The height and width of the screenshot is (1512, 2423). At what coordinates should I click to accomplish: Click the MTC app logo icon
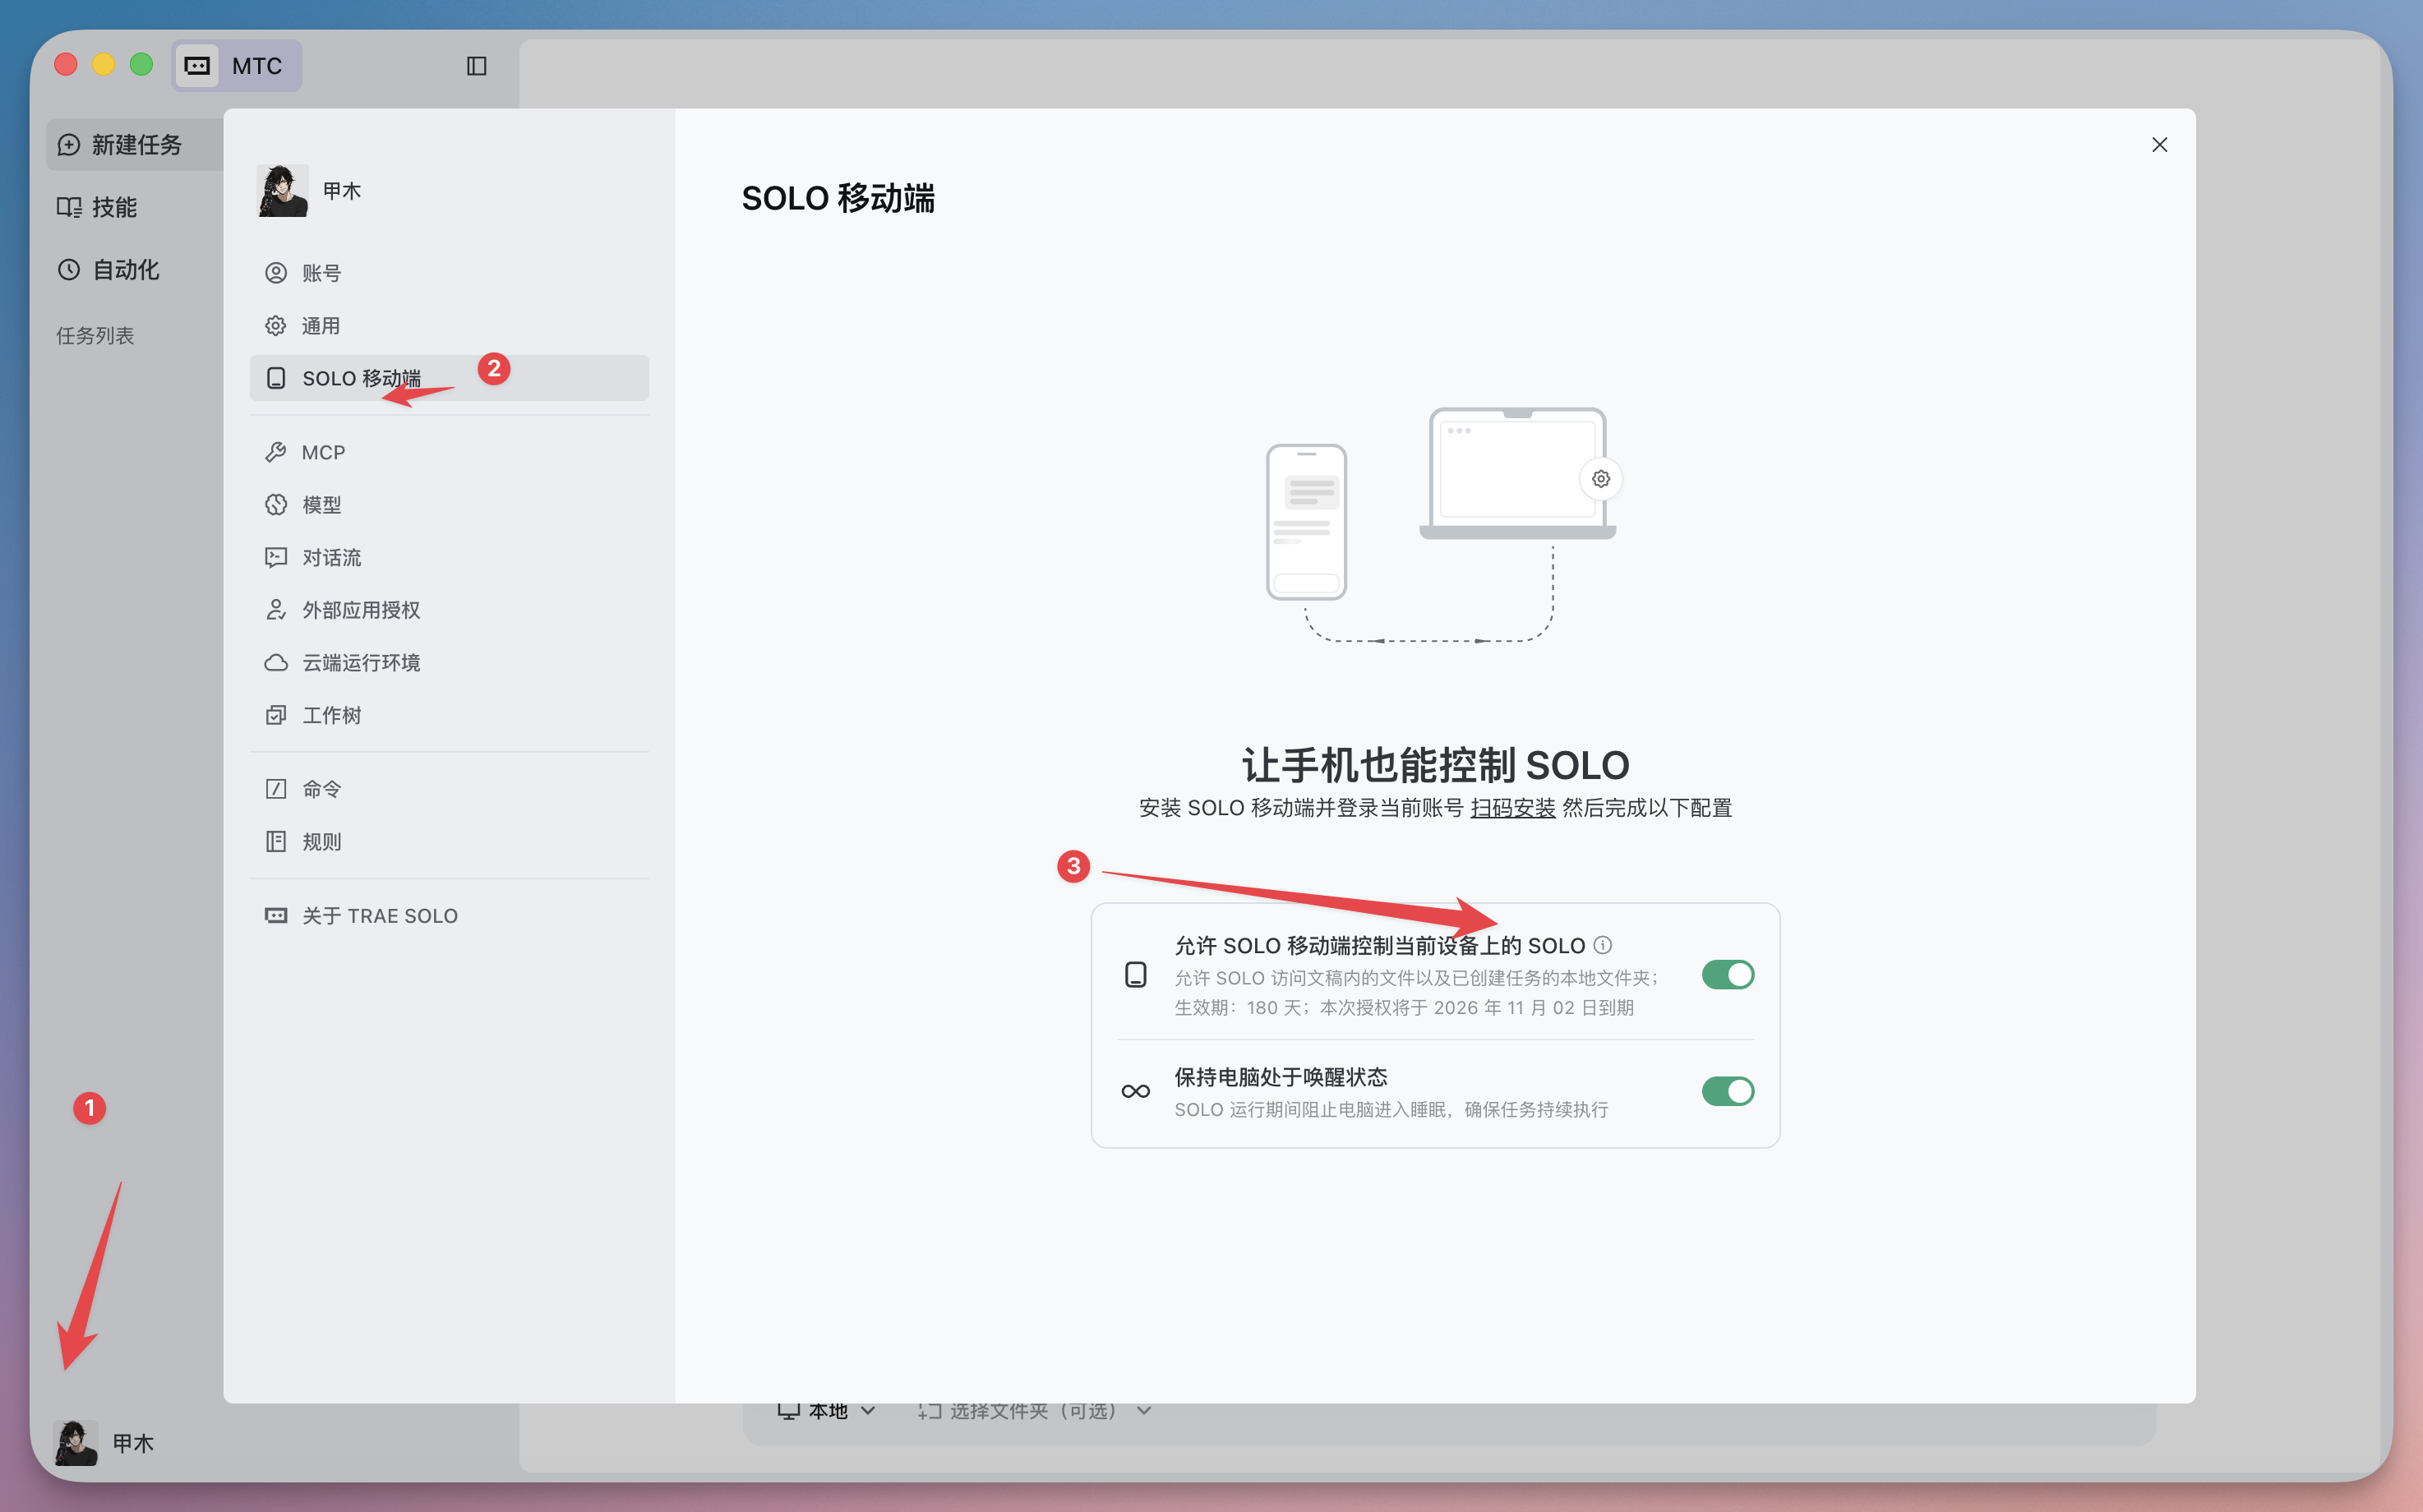click(198, 66)
